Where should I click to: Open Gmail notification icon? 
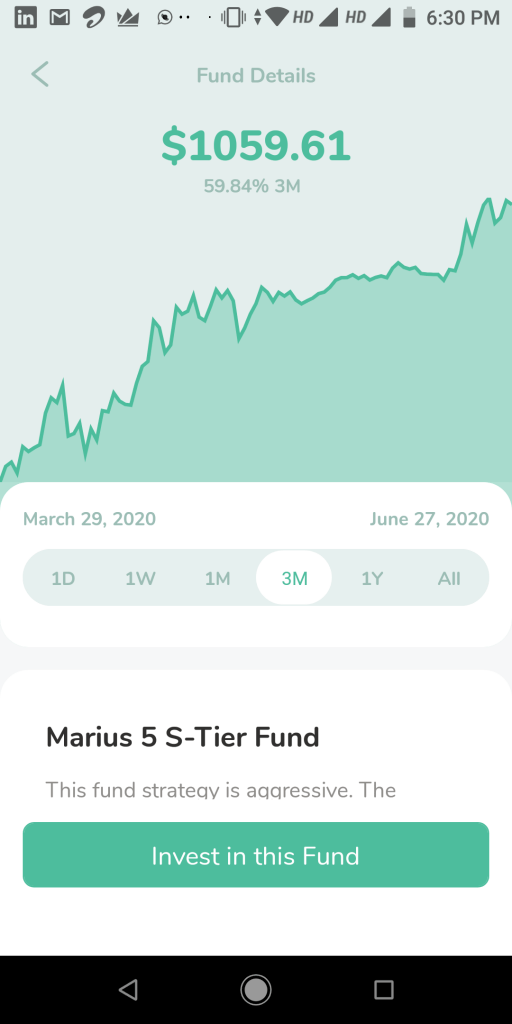(x=60, y=18)
